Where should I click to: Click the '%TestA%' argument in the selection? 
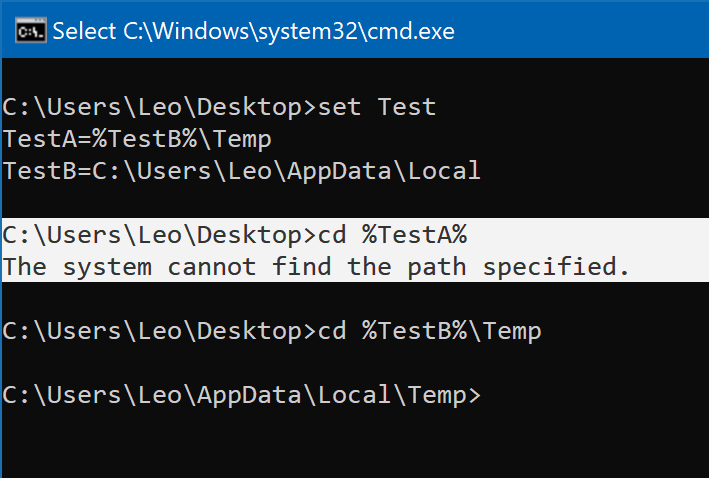coord(415,236)
